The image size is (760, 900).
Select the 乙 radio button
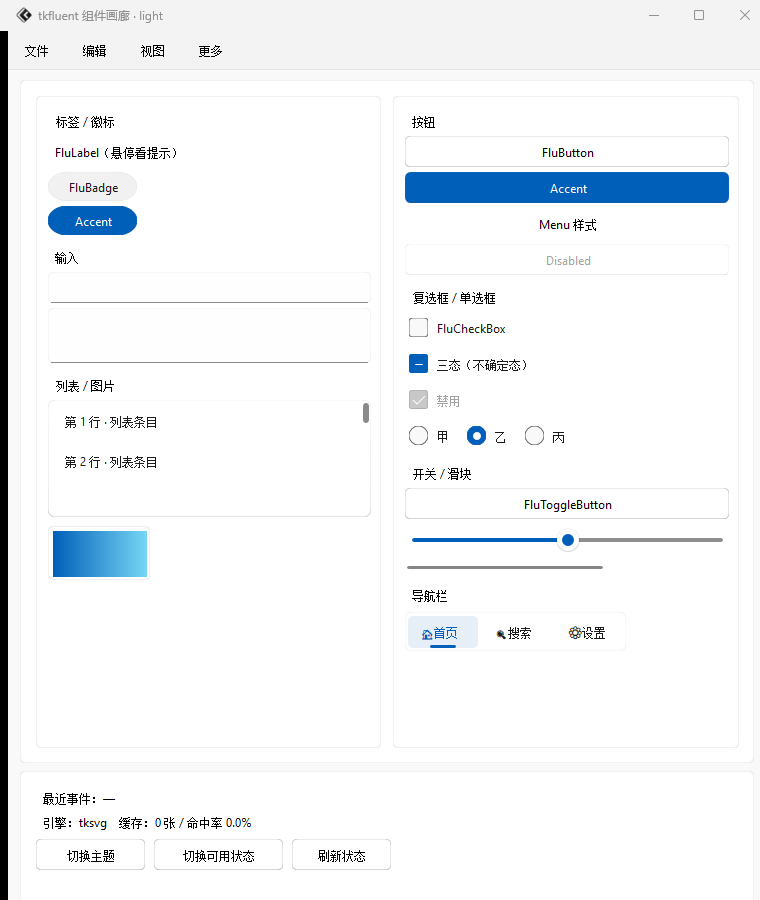point(476,436)
